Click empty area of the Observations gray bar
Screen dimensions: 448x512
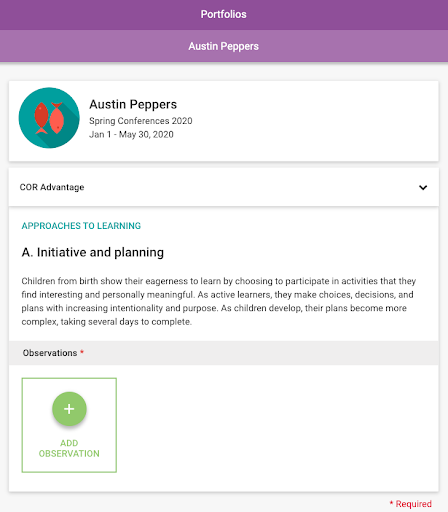(x=260, y=353)
